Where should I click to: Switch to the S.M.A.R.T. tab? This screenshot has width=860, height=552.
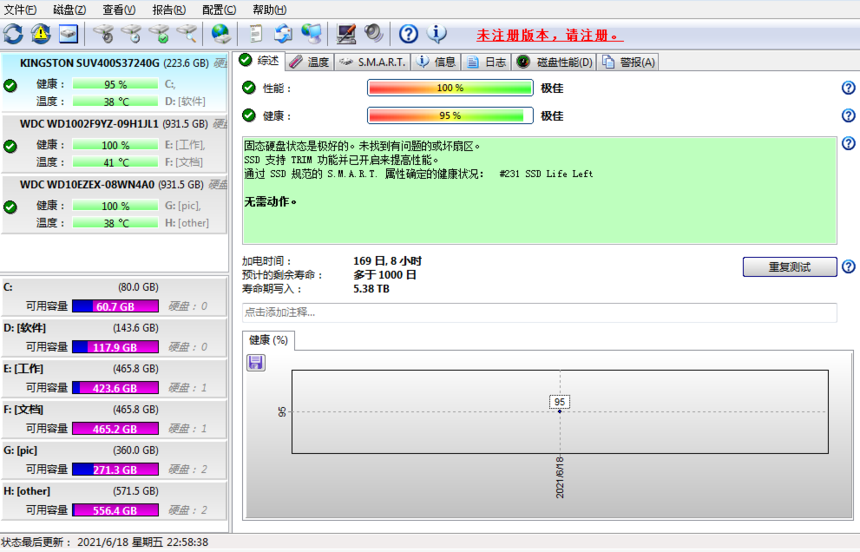(x=373, y=62)
